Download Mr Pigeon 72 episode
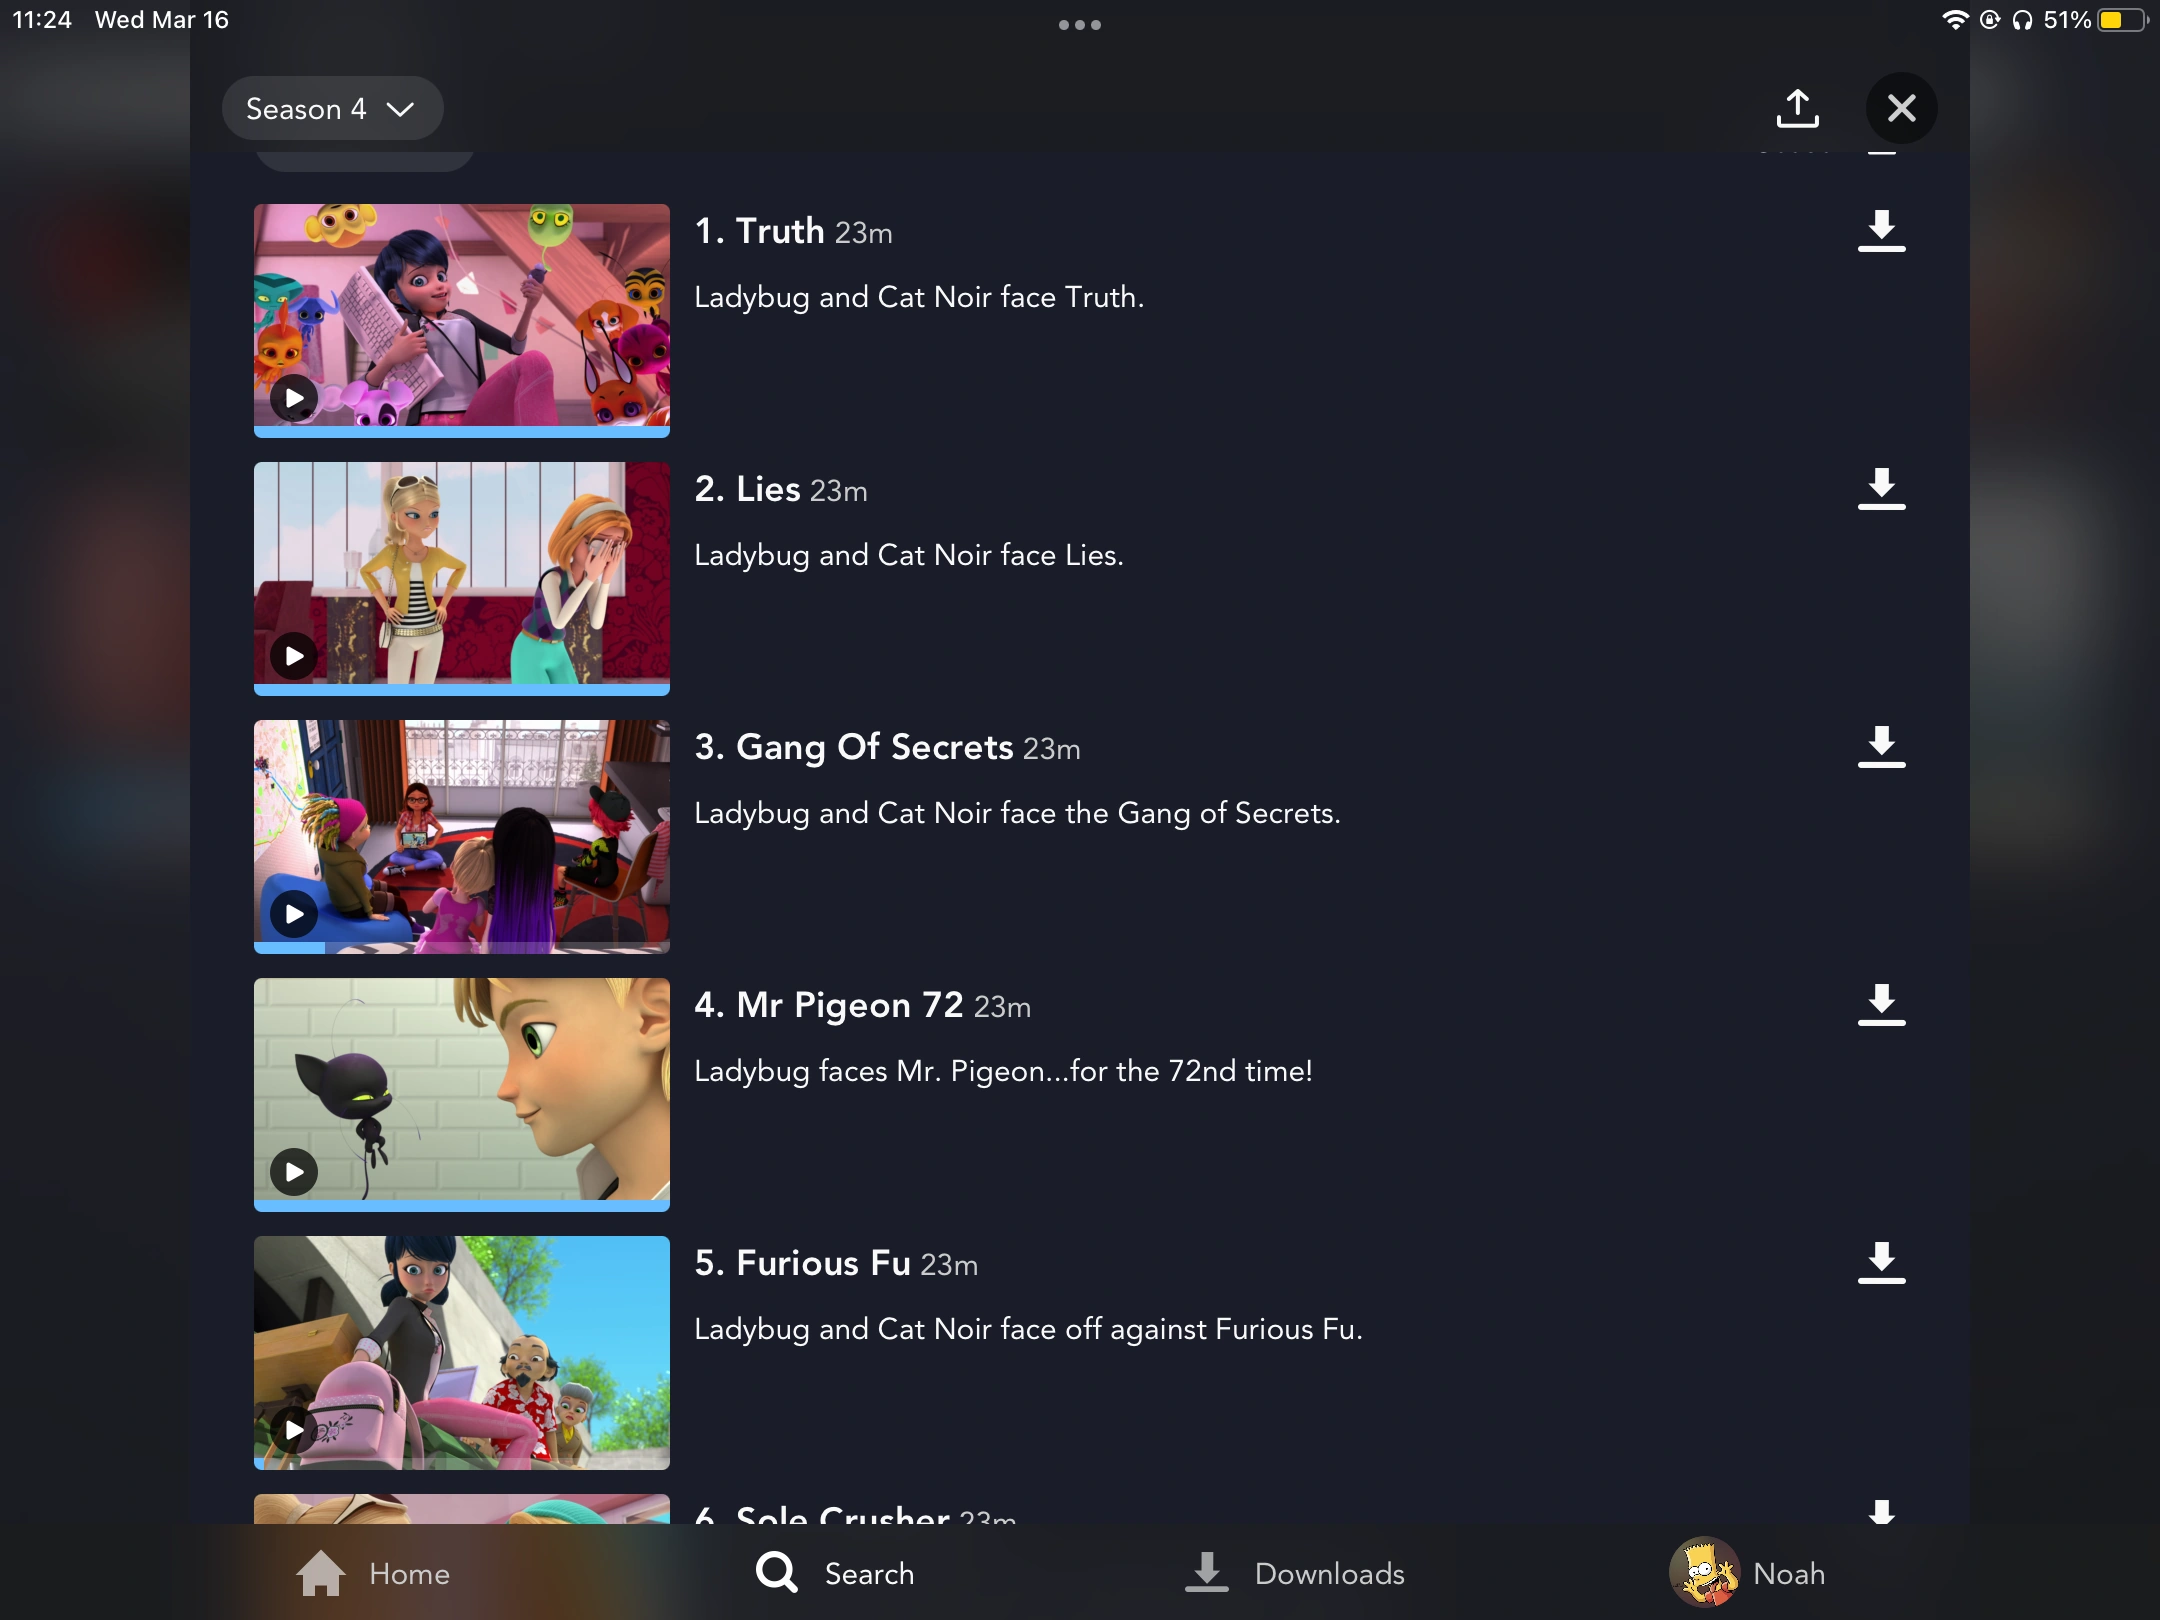 tap(1881, 1004)
